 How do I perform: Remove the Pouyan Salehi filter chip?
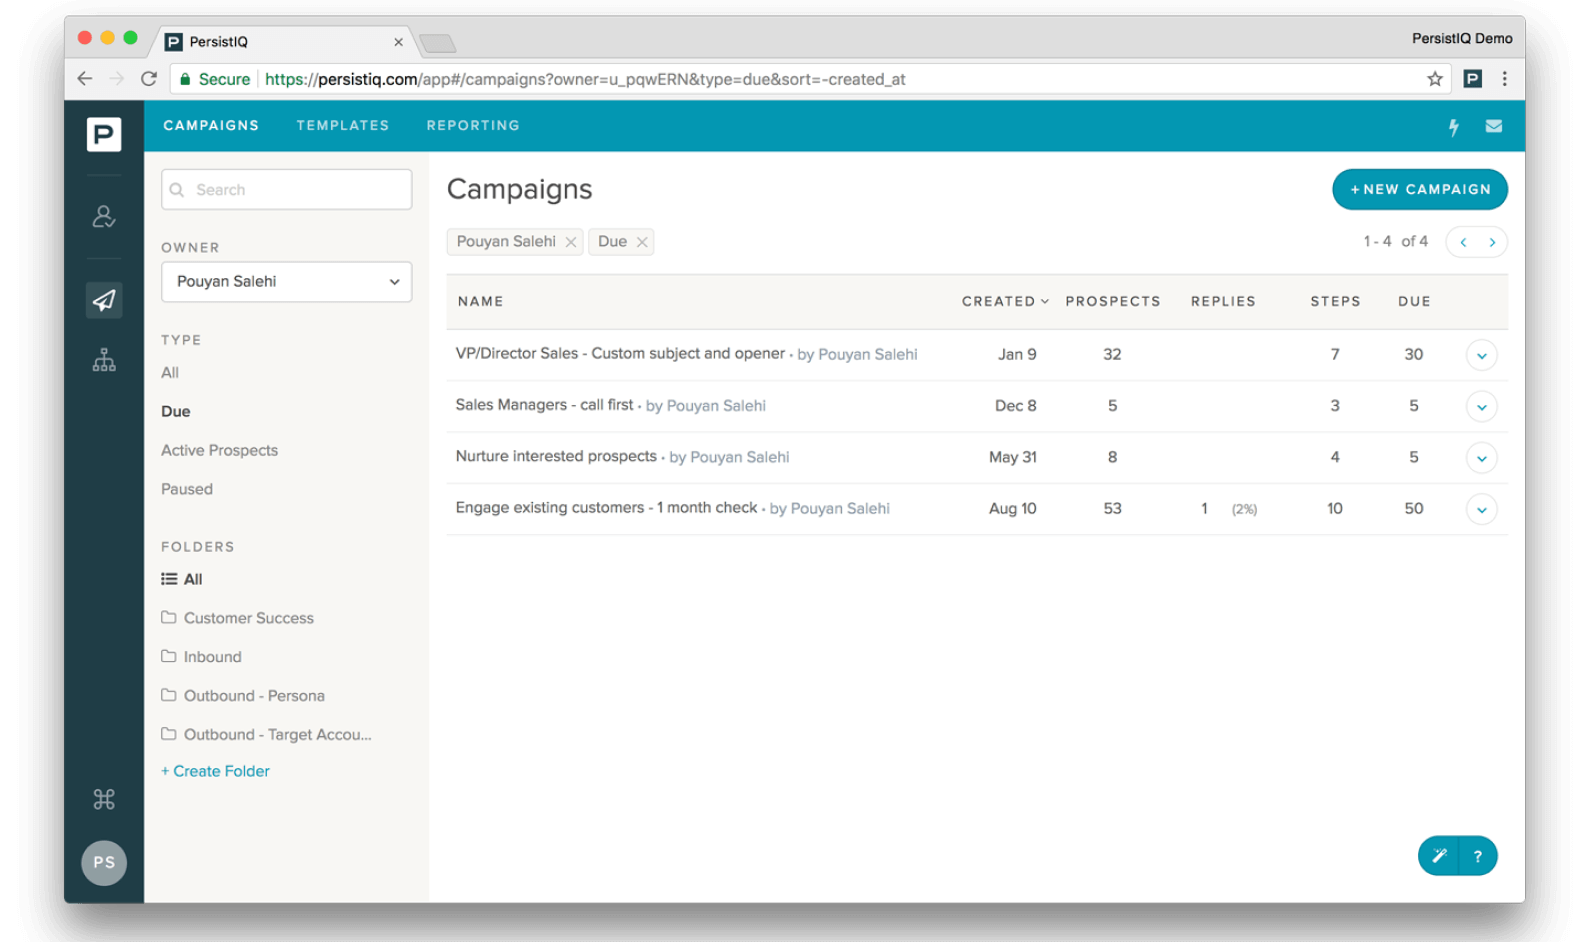tap(571, 242)
